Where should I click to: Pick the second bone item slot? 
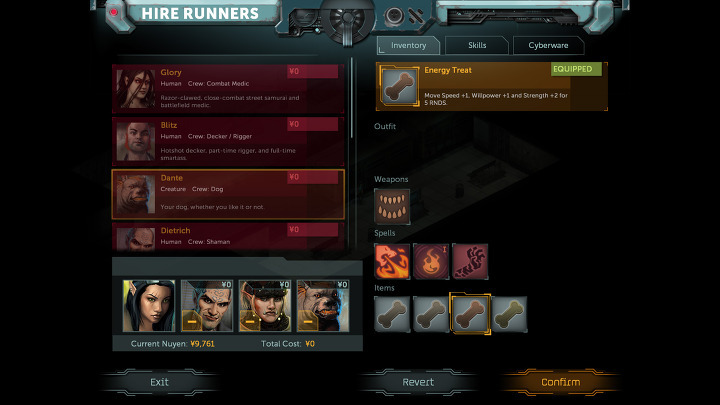[x=431, y=314]
